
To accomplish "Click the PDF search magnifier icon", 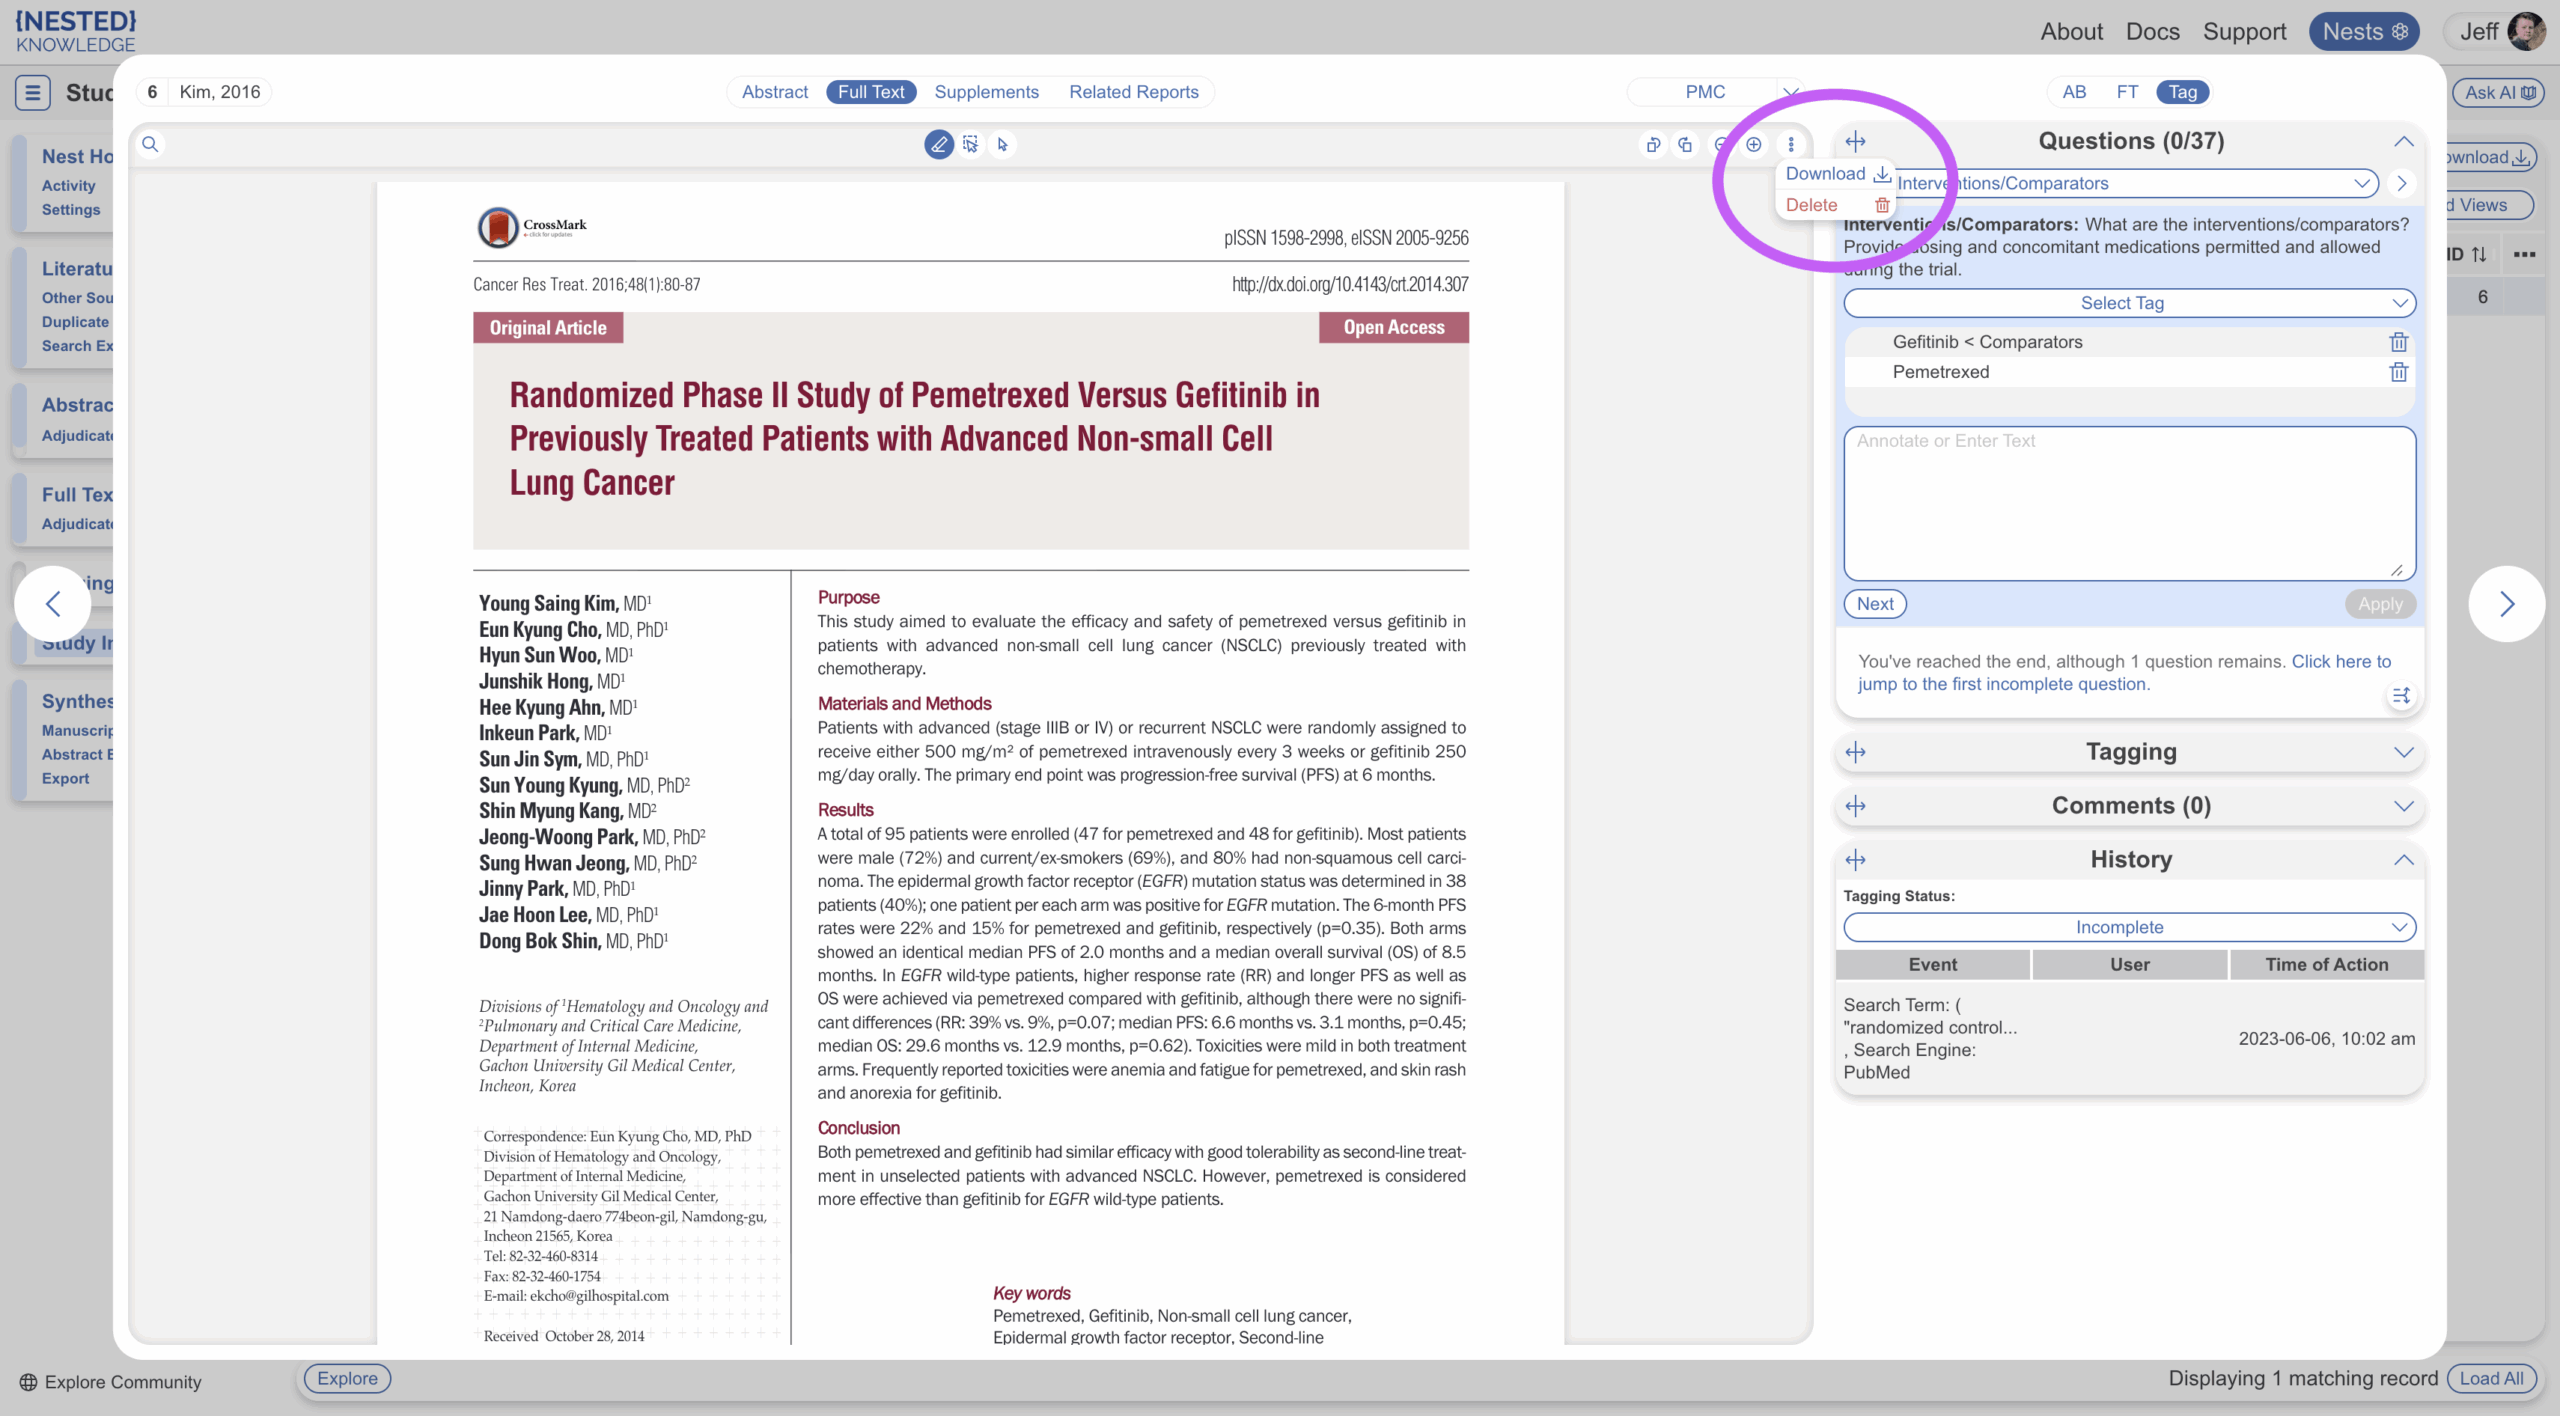I will [x=150, y=144].
